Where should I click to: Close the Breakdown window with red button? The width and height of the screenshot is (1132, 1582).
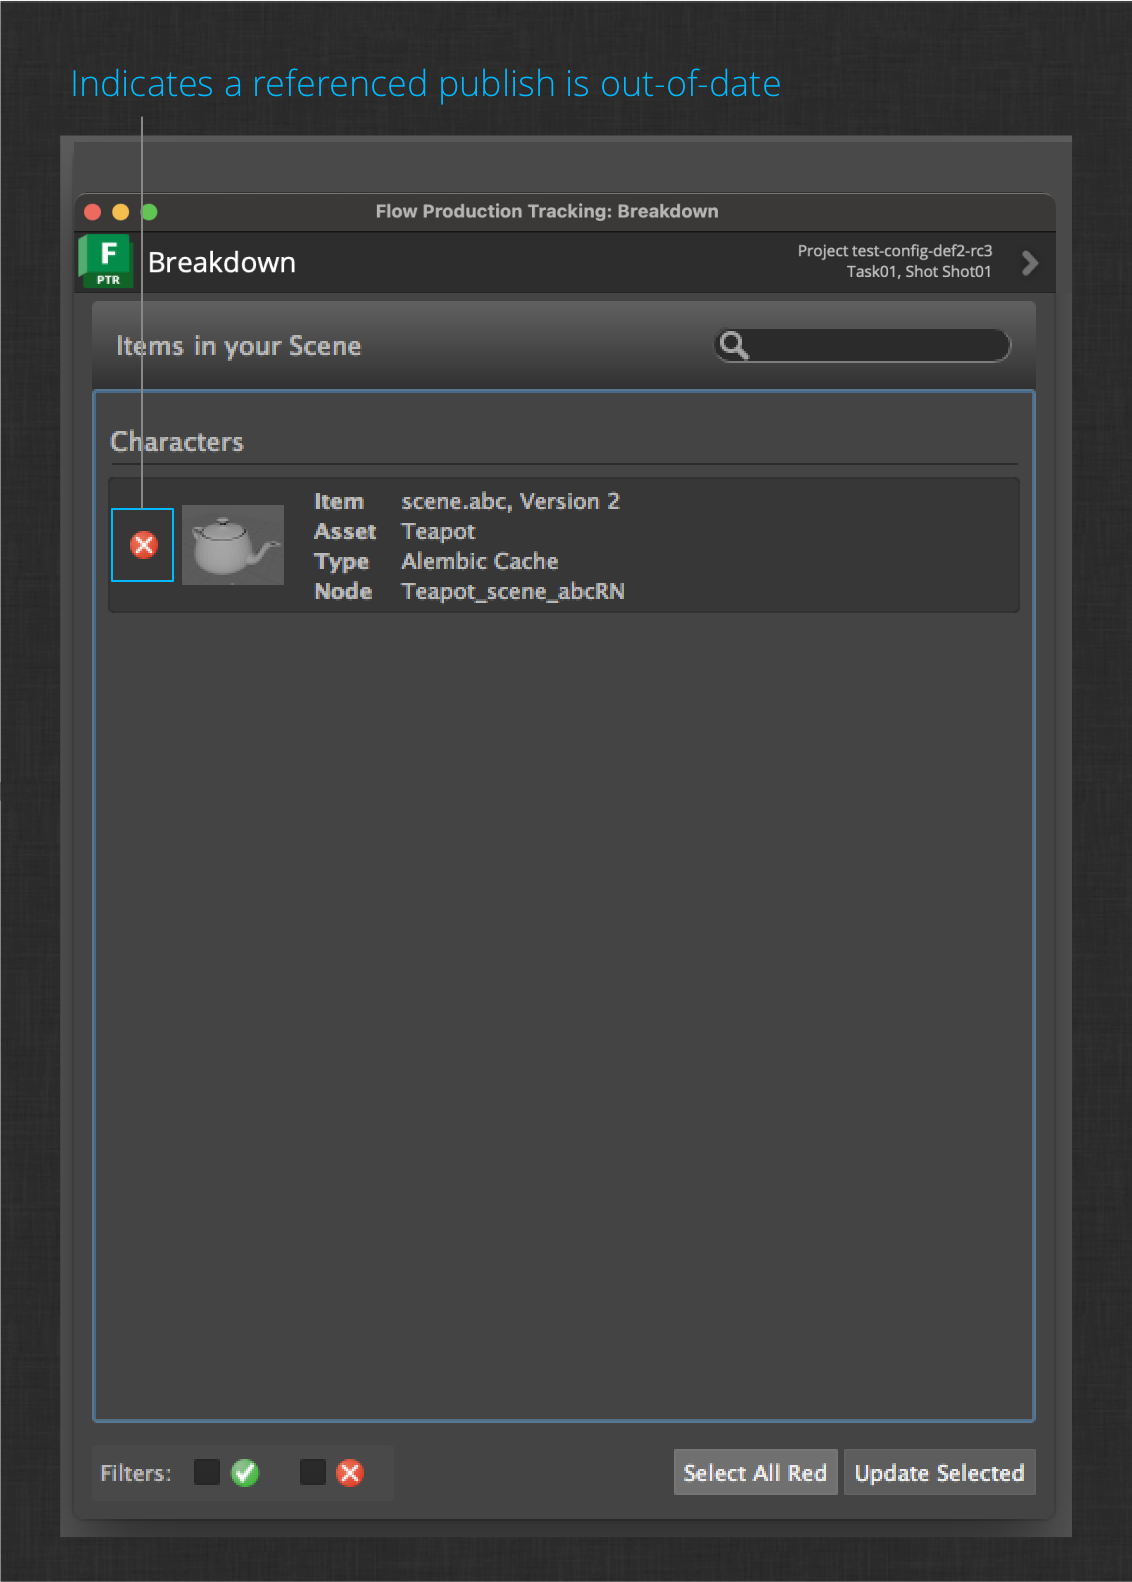tap(93, 212)
